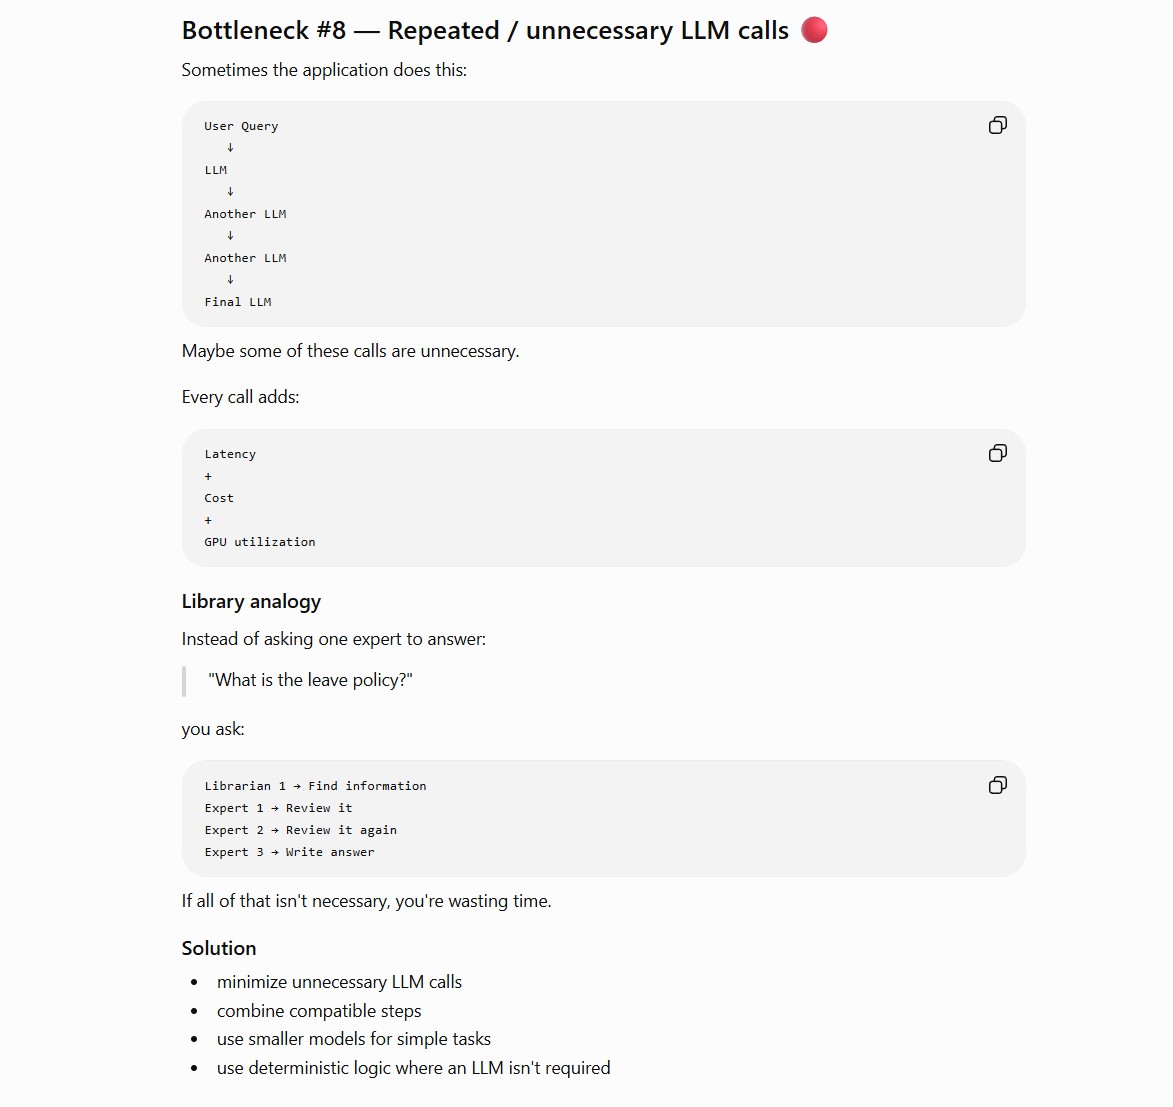Copy the Librarian and Experts code block
This screenshot has height=1107, width=1173.
pos(997,785)
